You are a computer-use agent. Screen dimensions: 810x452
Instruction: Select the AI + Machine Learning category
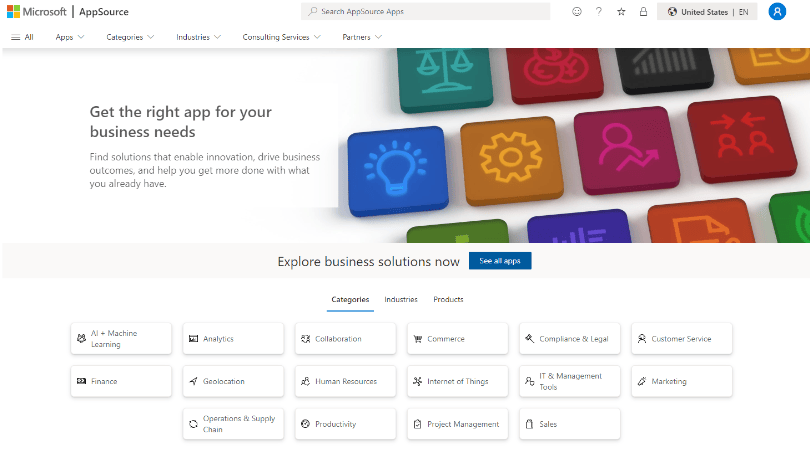tap(121, 339)
